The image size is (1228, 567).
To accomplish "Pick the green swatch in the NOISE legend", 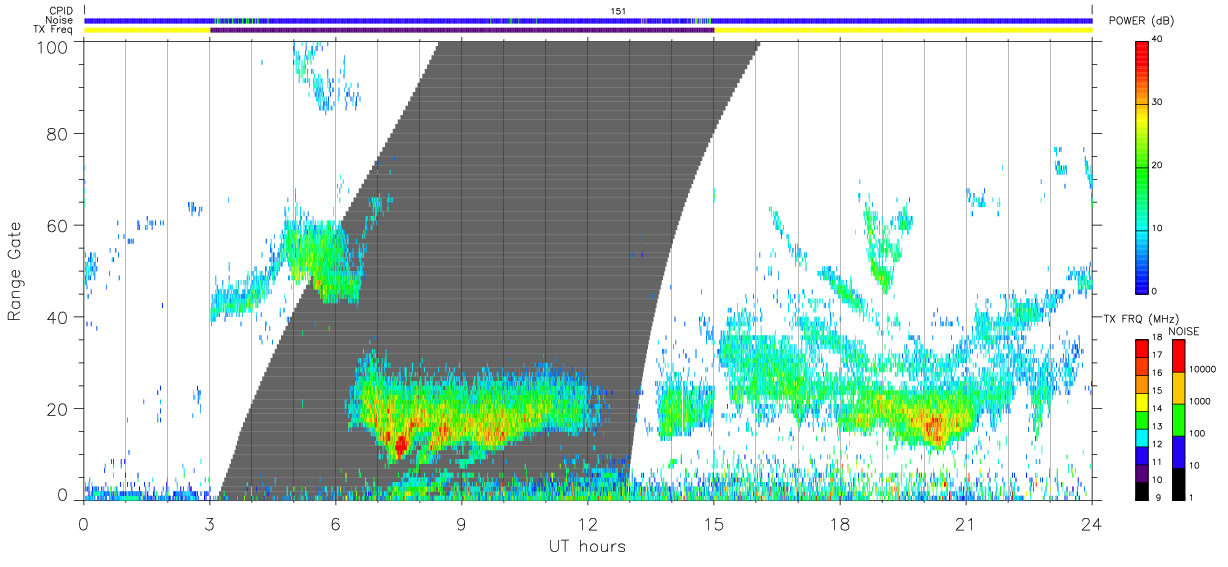I will tap(1178, 419).
